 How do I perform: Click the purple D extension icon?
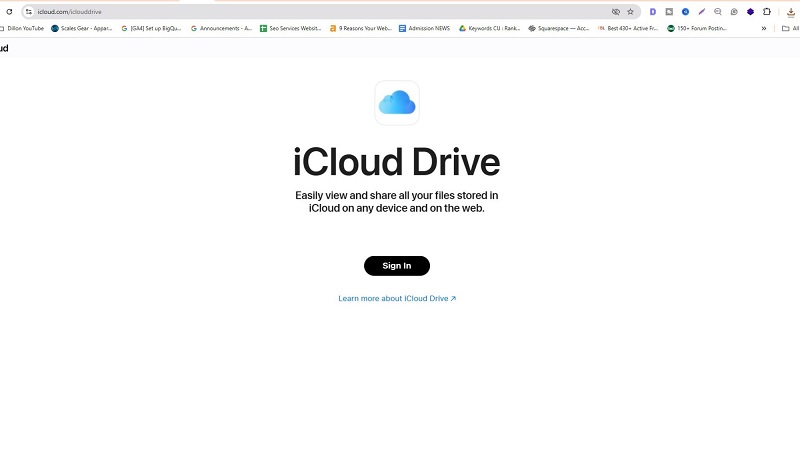653,12
